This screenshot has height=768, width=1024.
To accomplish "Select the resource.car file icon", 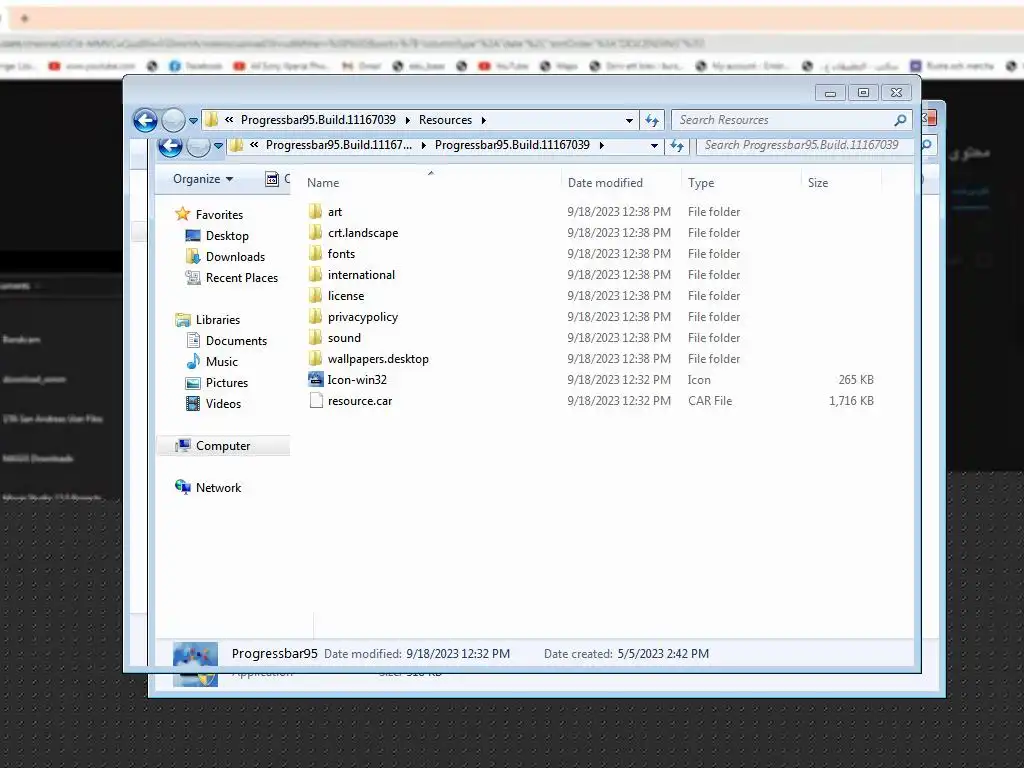I will (x=315, y=400).
